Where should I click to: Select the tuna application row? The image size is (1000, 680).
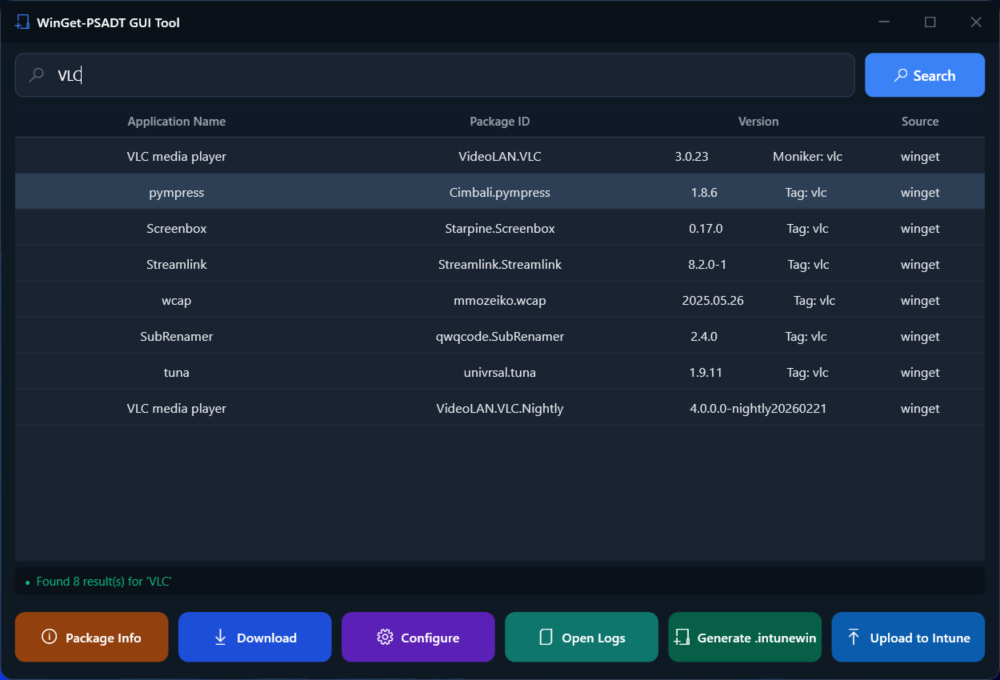coord(500,372)
